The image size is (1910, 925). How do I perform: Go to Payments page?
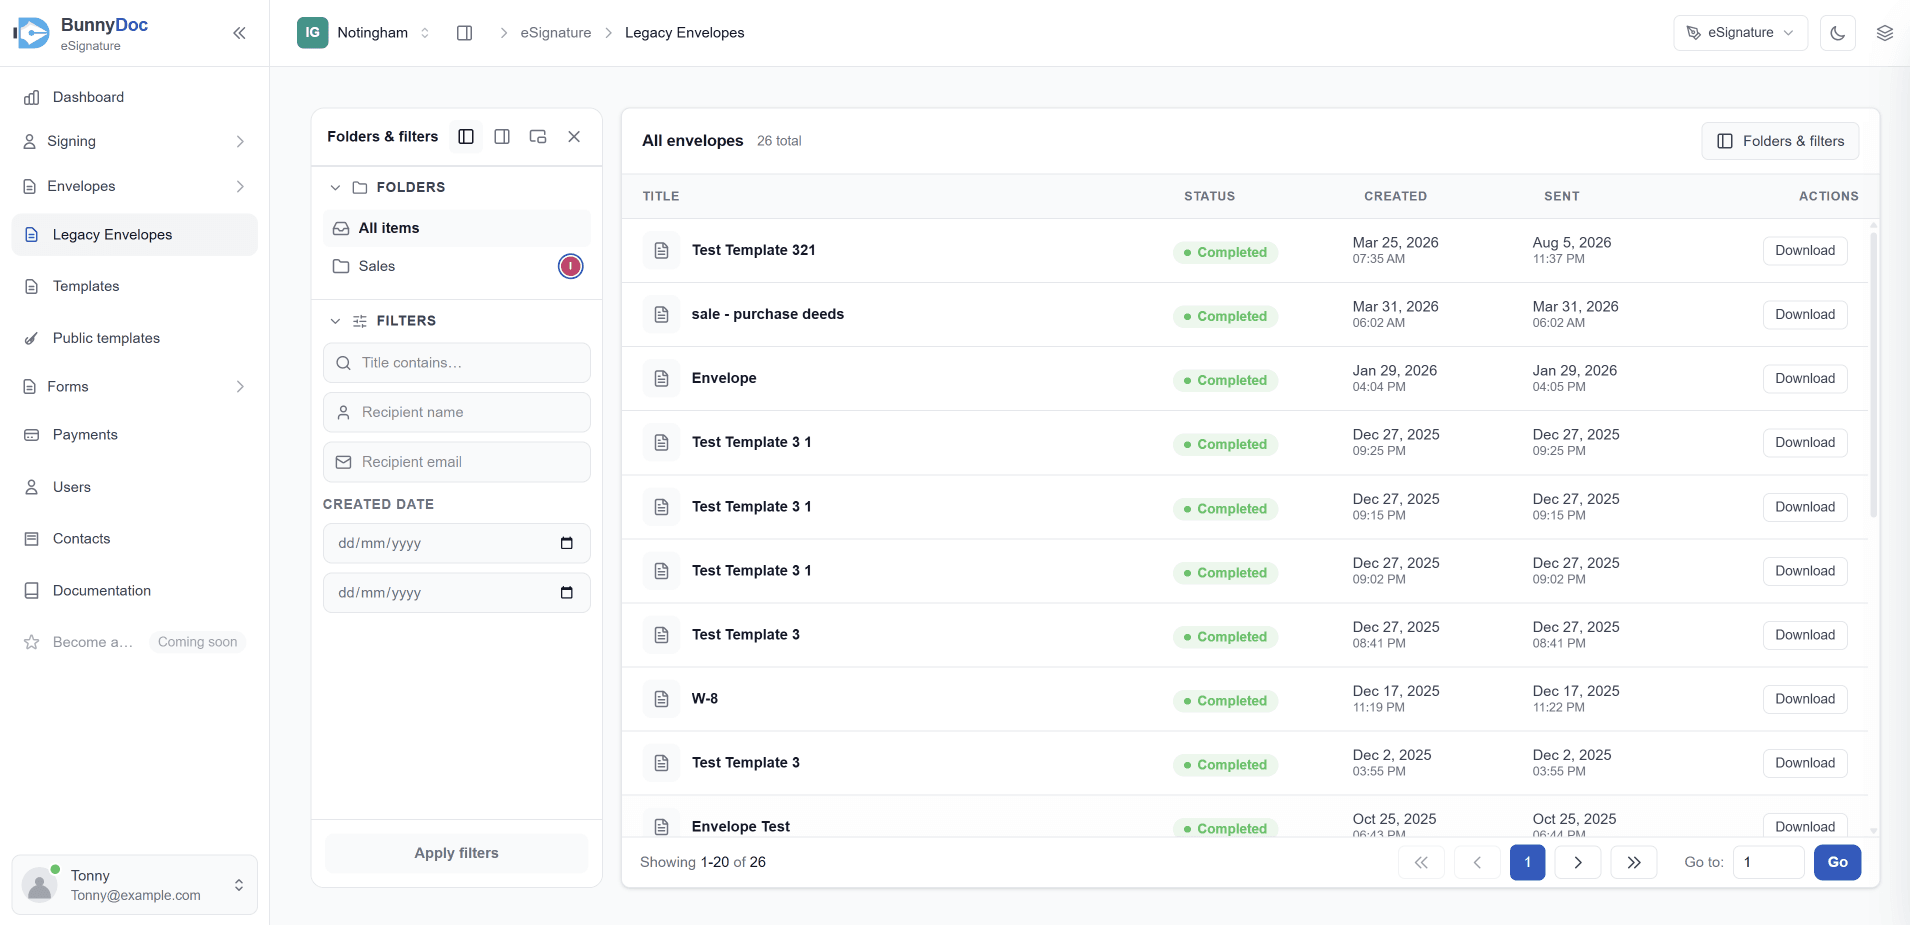pos(135,435)
